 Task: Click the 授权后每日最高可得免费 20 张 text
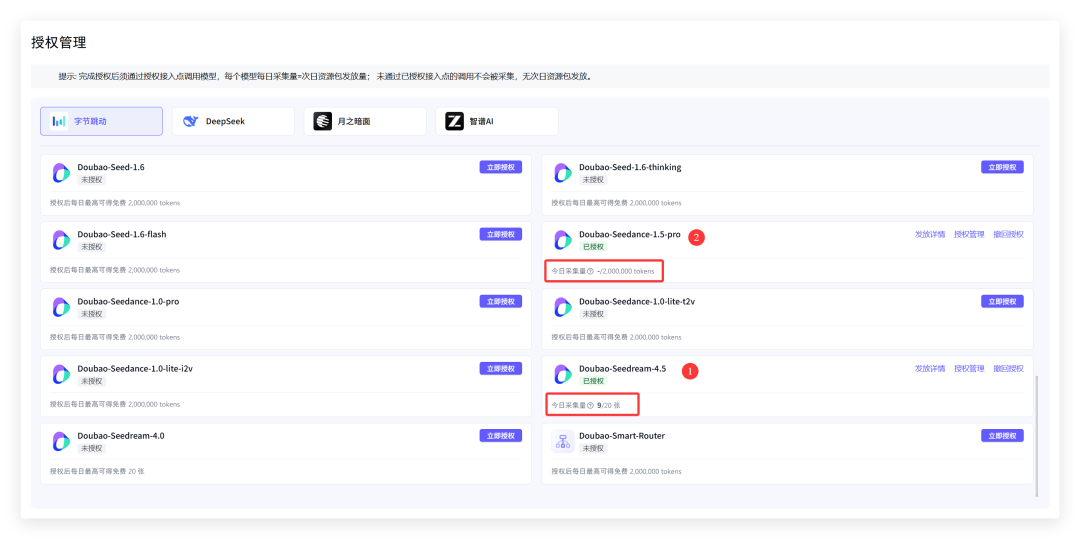[97, 472]
